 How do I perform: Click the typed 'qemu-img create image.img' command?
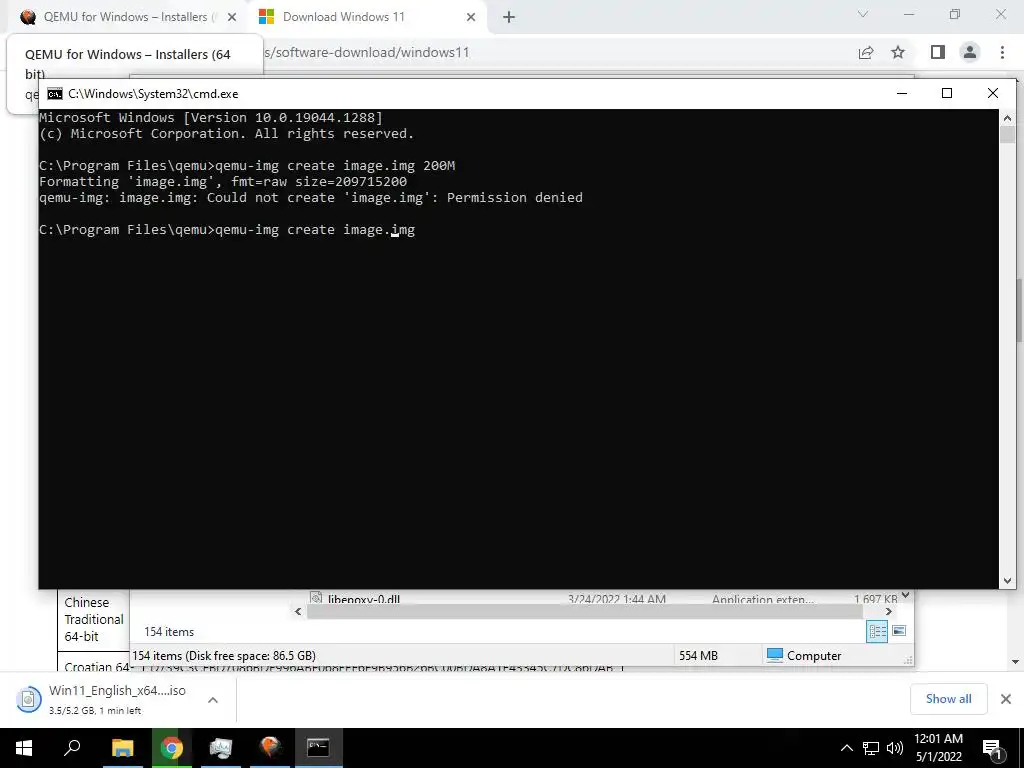point(315,230)
